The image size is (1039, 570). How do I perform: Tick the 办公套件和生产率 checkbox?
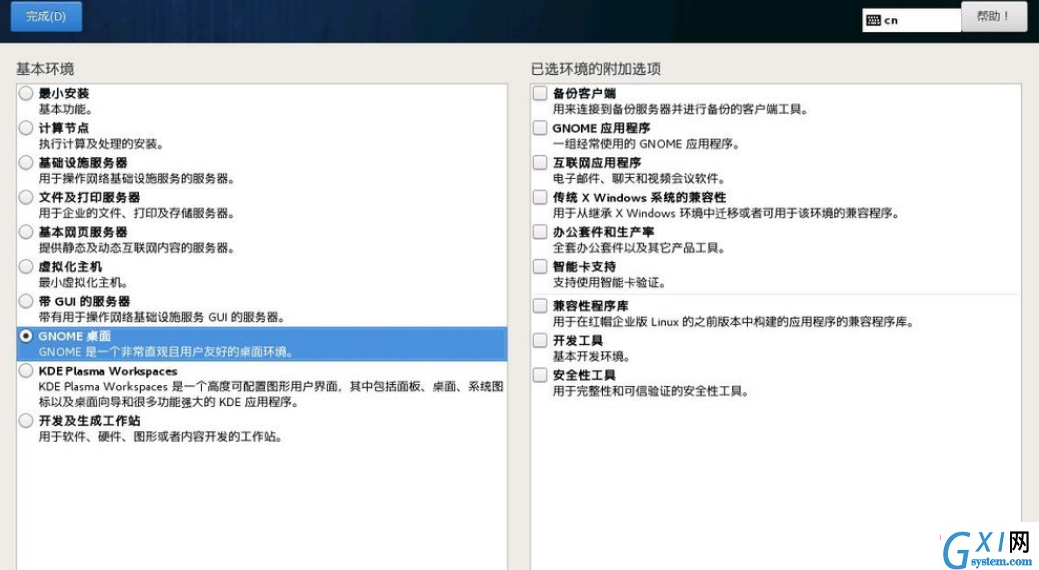pos(540,232)
